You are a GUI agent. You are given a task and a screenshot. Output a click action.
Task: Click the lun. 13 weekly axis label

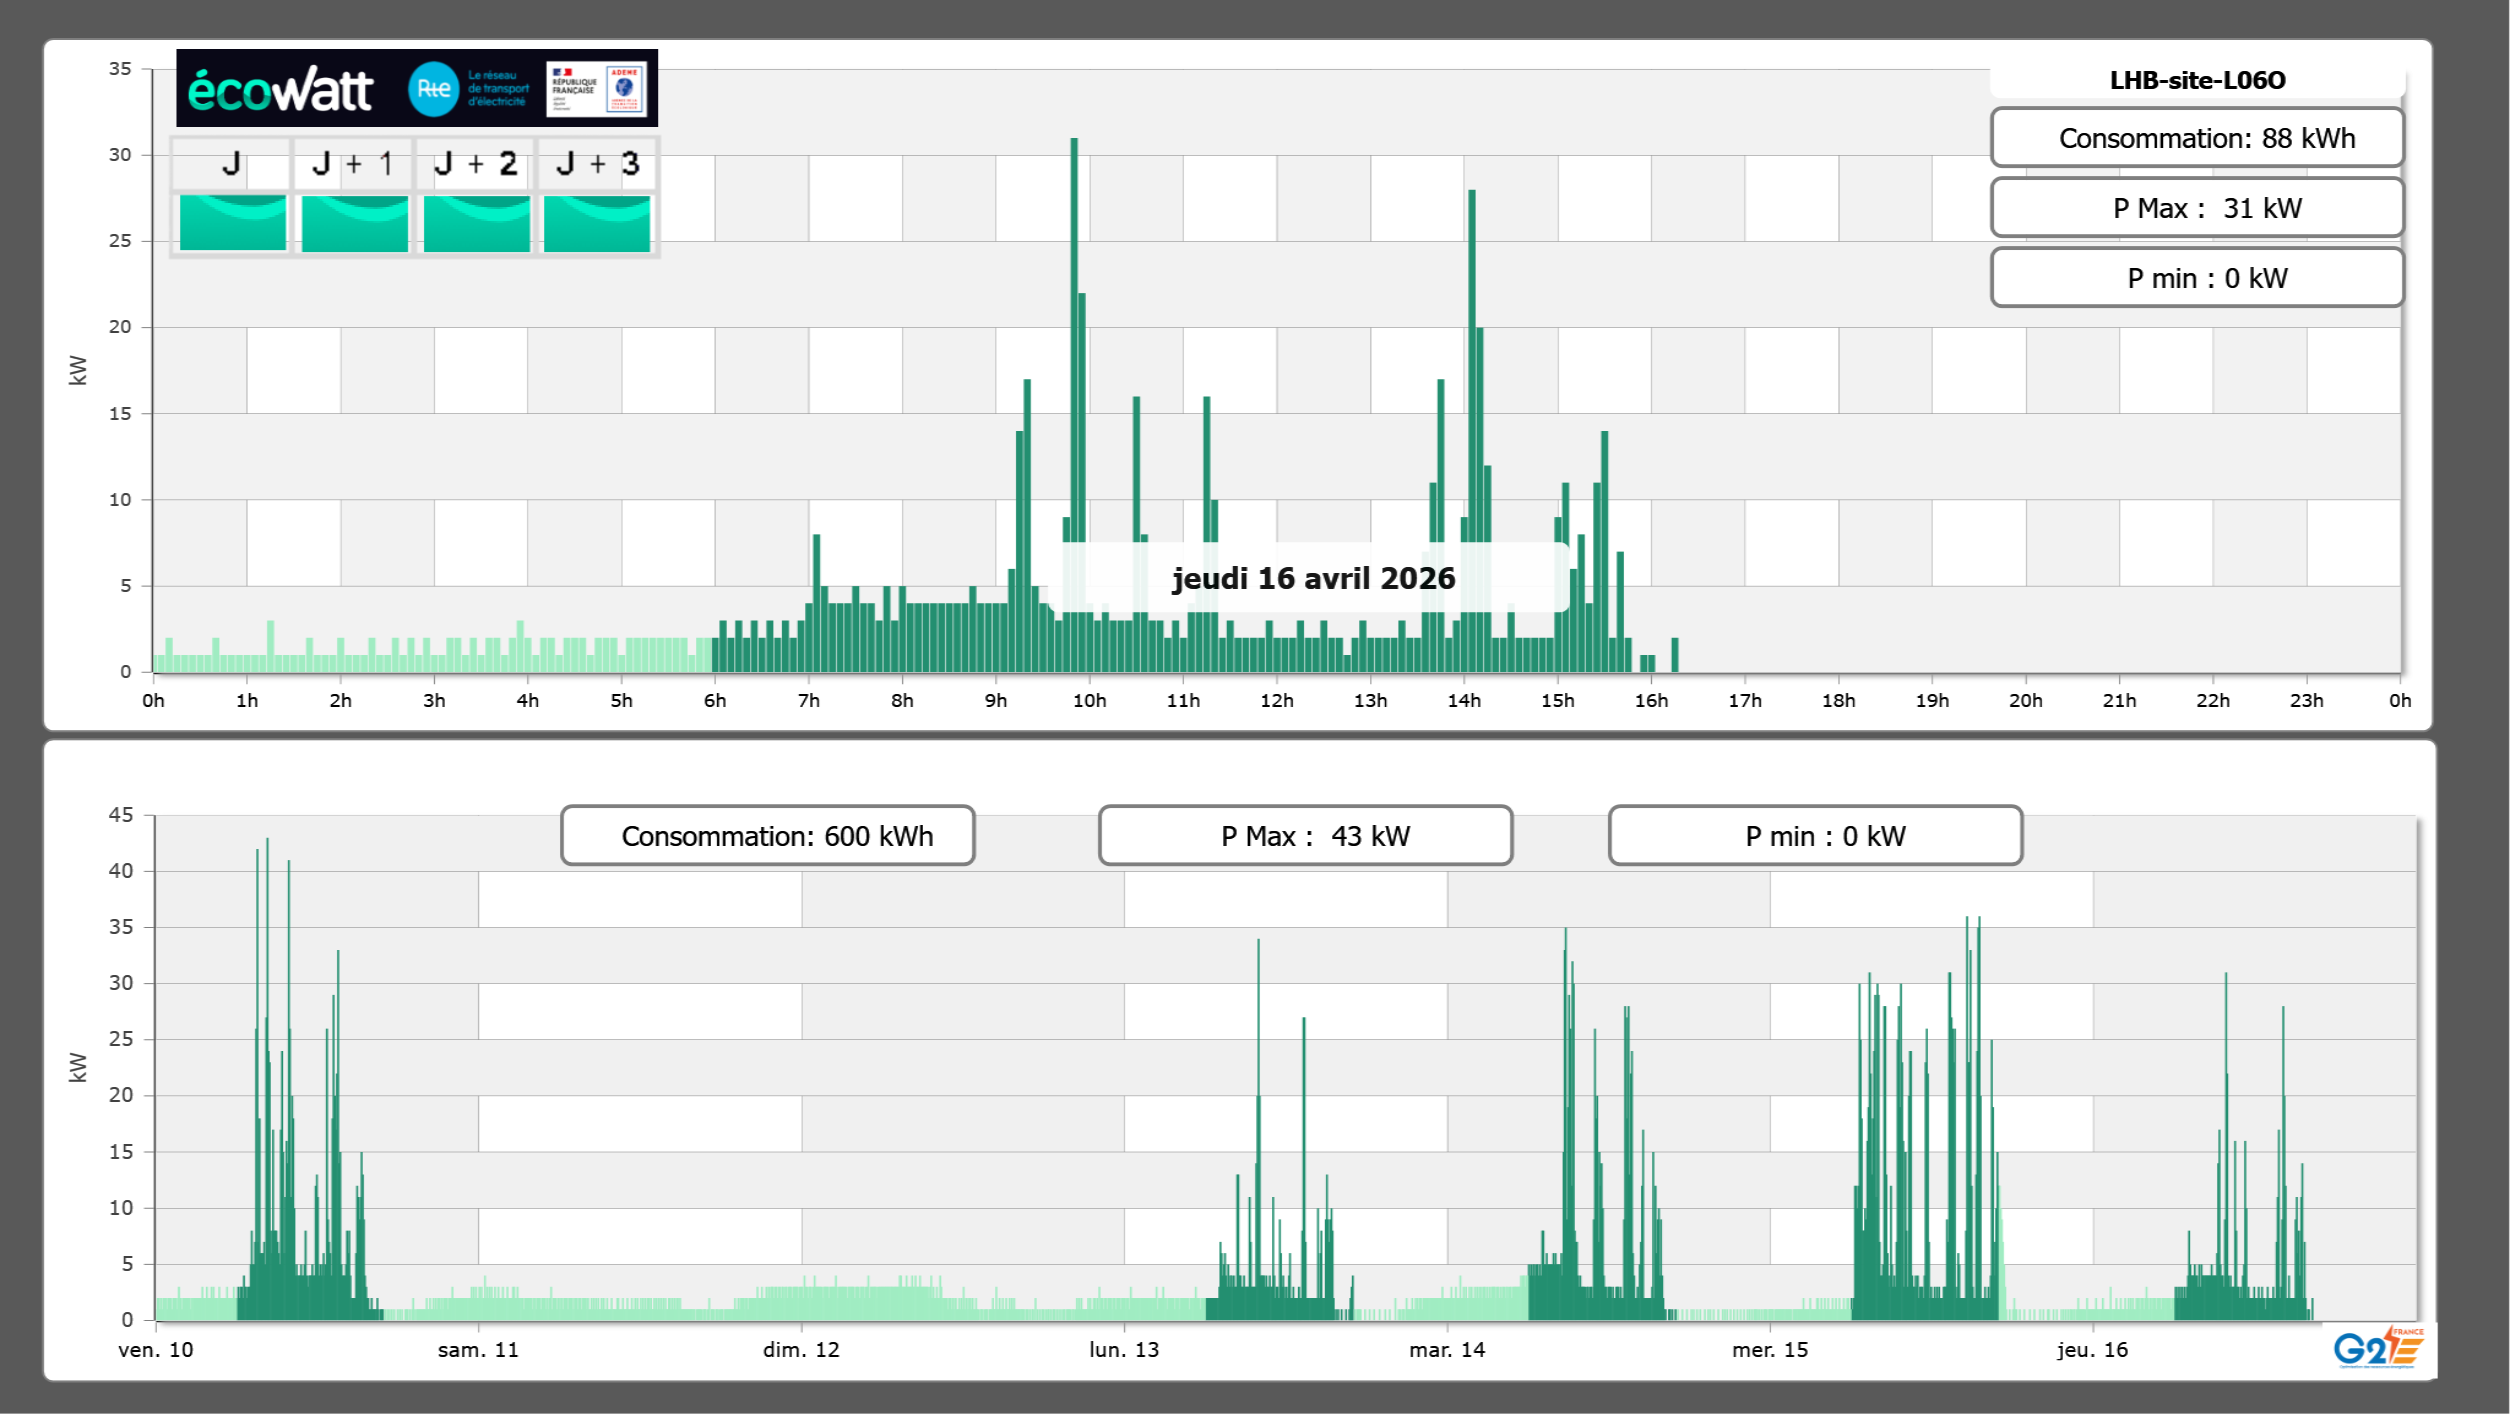1124,1350
